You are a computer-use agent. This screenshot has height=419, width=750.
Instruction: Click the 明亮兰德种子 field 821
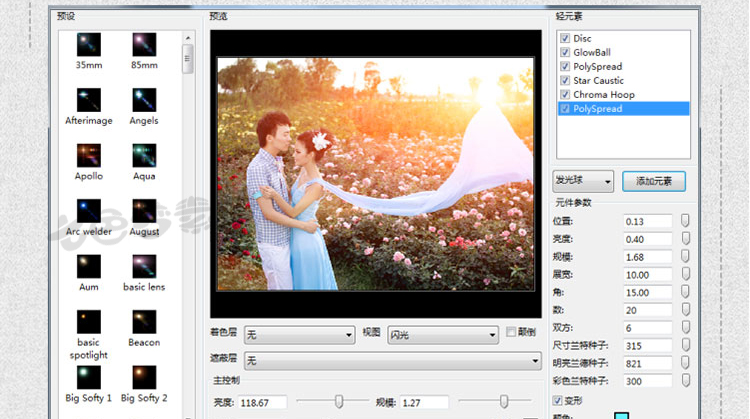(648, 364)
